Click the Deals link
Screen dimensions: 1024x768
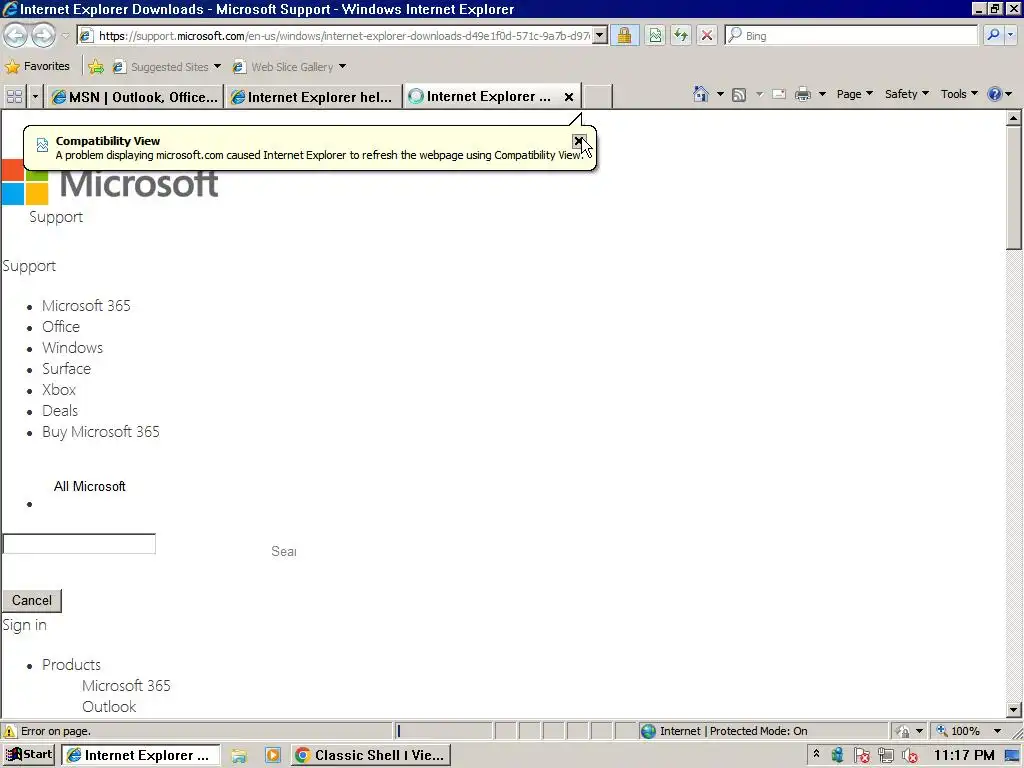click(x=60, y=411)
